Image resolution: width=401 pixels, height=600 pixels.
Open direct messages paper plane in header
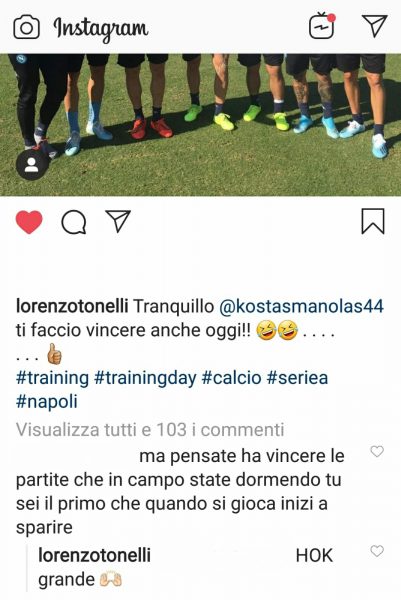[x=374, y=26]
